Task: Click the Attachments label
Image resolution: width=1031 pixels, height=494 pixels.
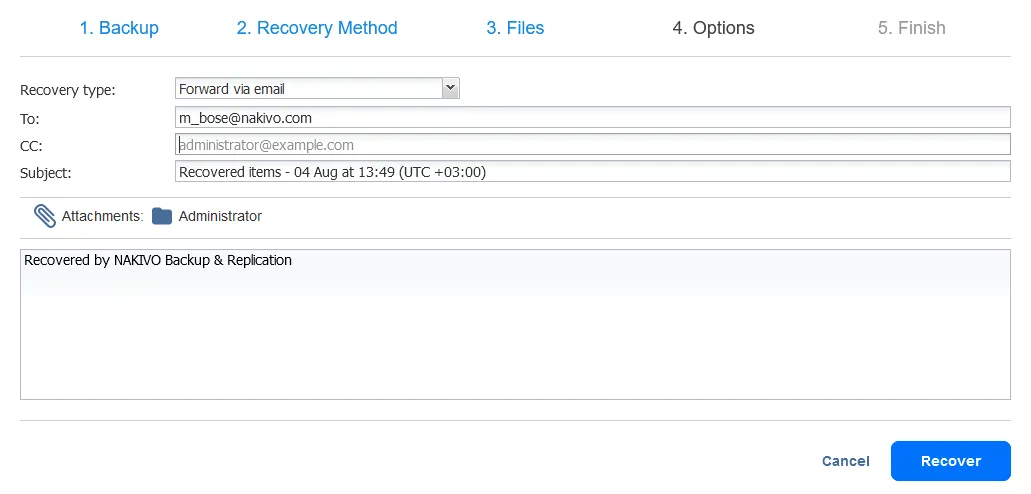Action: [x=102, y=216]
